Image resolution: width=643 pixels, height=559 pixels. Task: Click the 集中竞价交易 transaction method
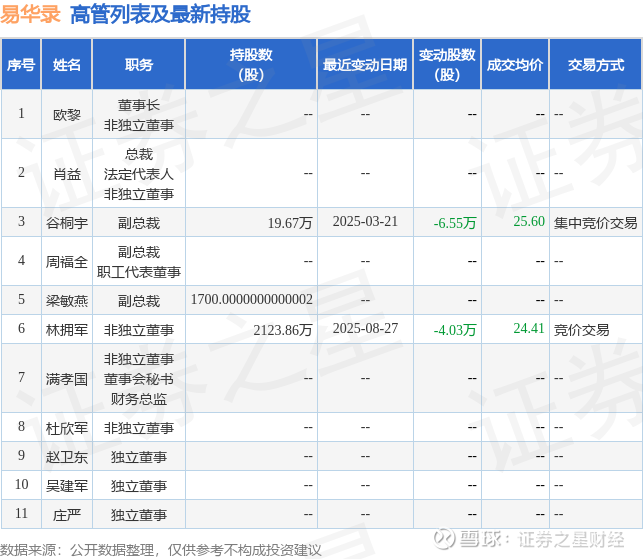596,223
